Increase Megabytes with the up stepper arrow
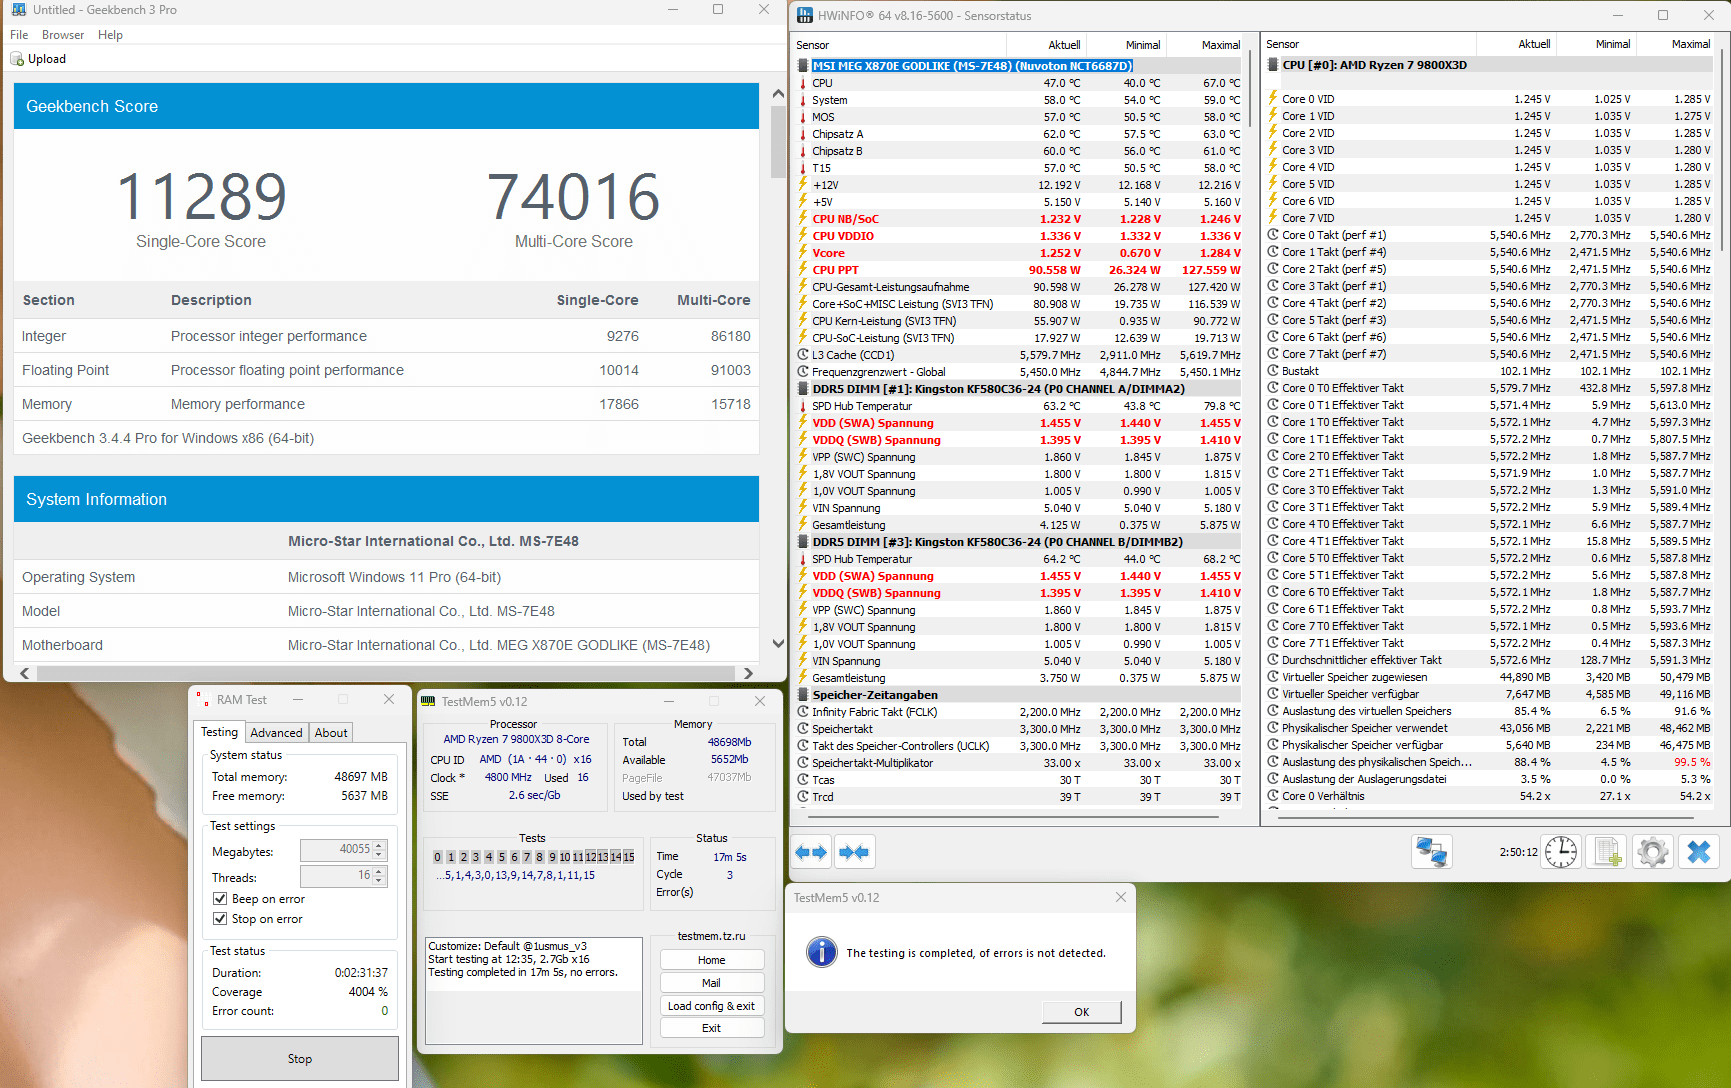Screen dimensions: 1731x1088 [x=379, y=845]
